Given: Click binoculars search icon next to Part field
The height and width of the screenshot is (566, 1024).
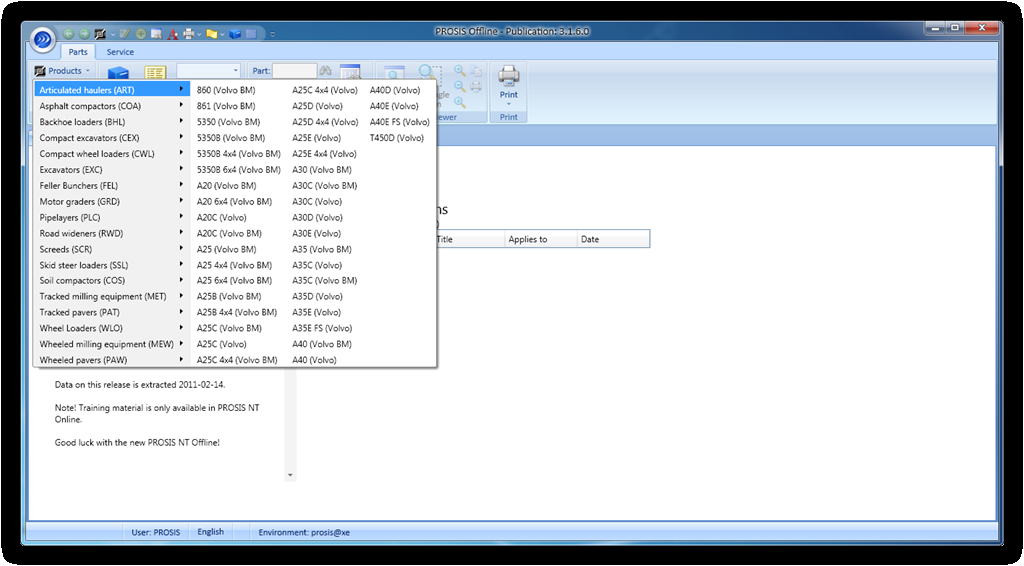Looking at the screenshot, I should (x=325, y=71).
